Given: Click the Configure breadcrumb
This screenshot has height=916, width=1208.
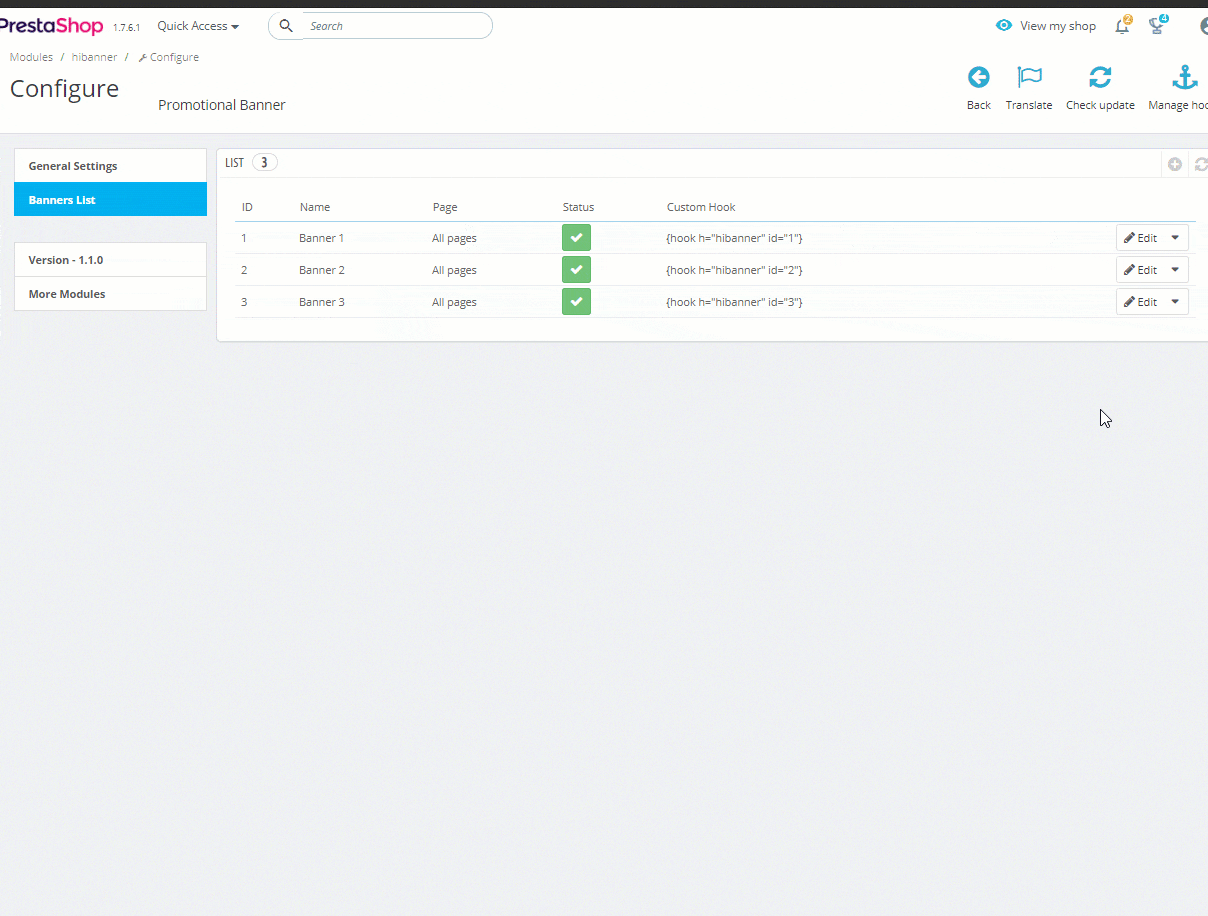Looking at the screenshot, I should coord(169,57).
